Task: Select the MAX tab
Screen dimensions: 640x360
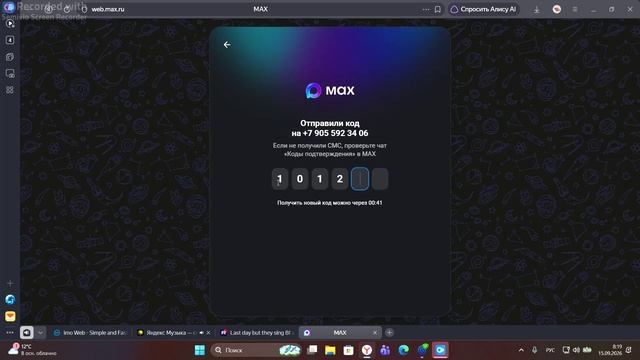Action: click(340, 333)
